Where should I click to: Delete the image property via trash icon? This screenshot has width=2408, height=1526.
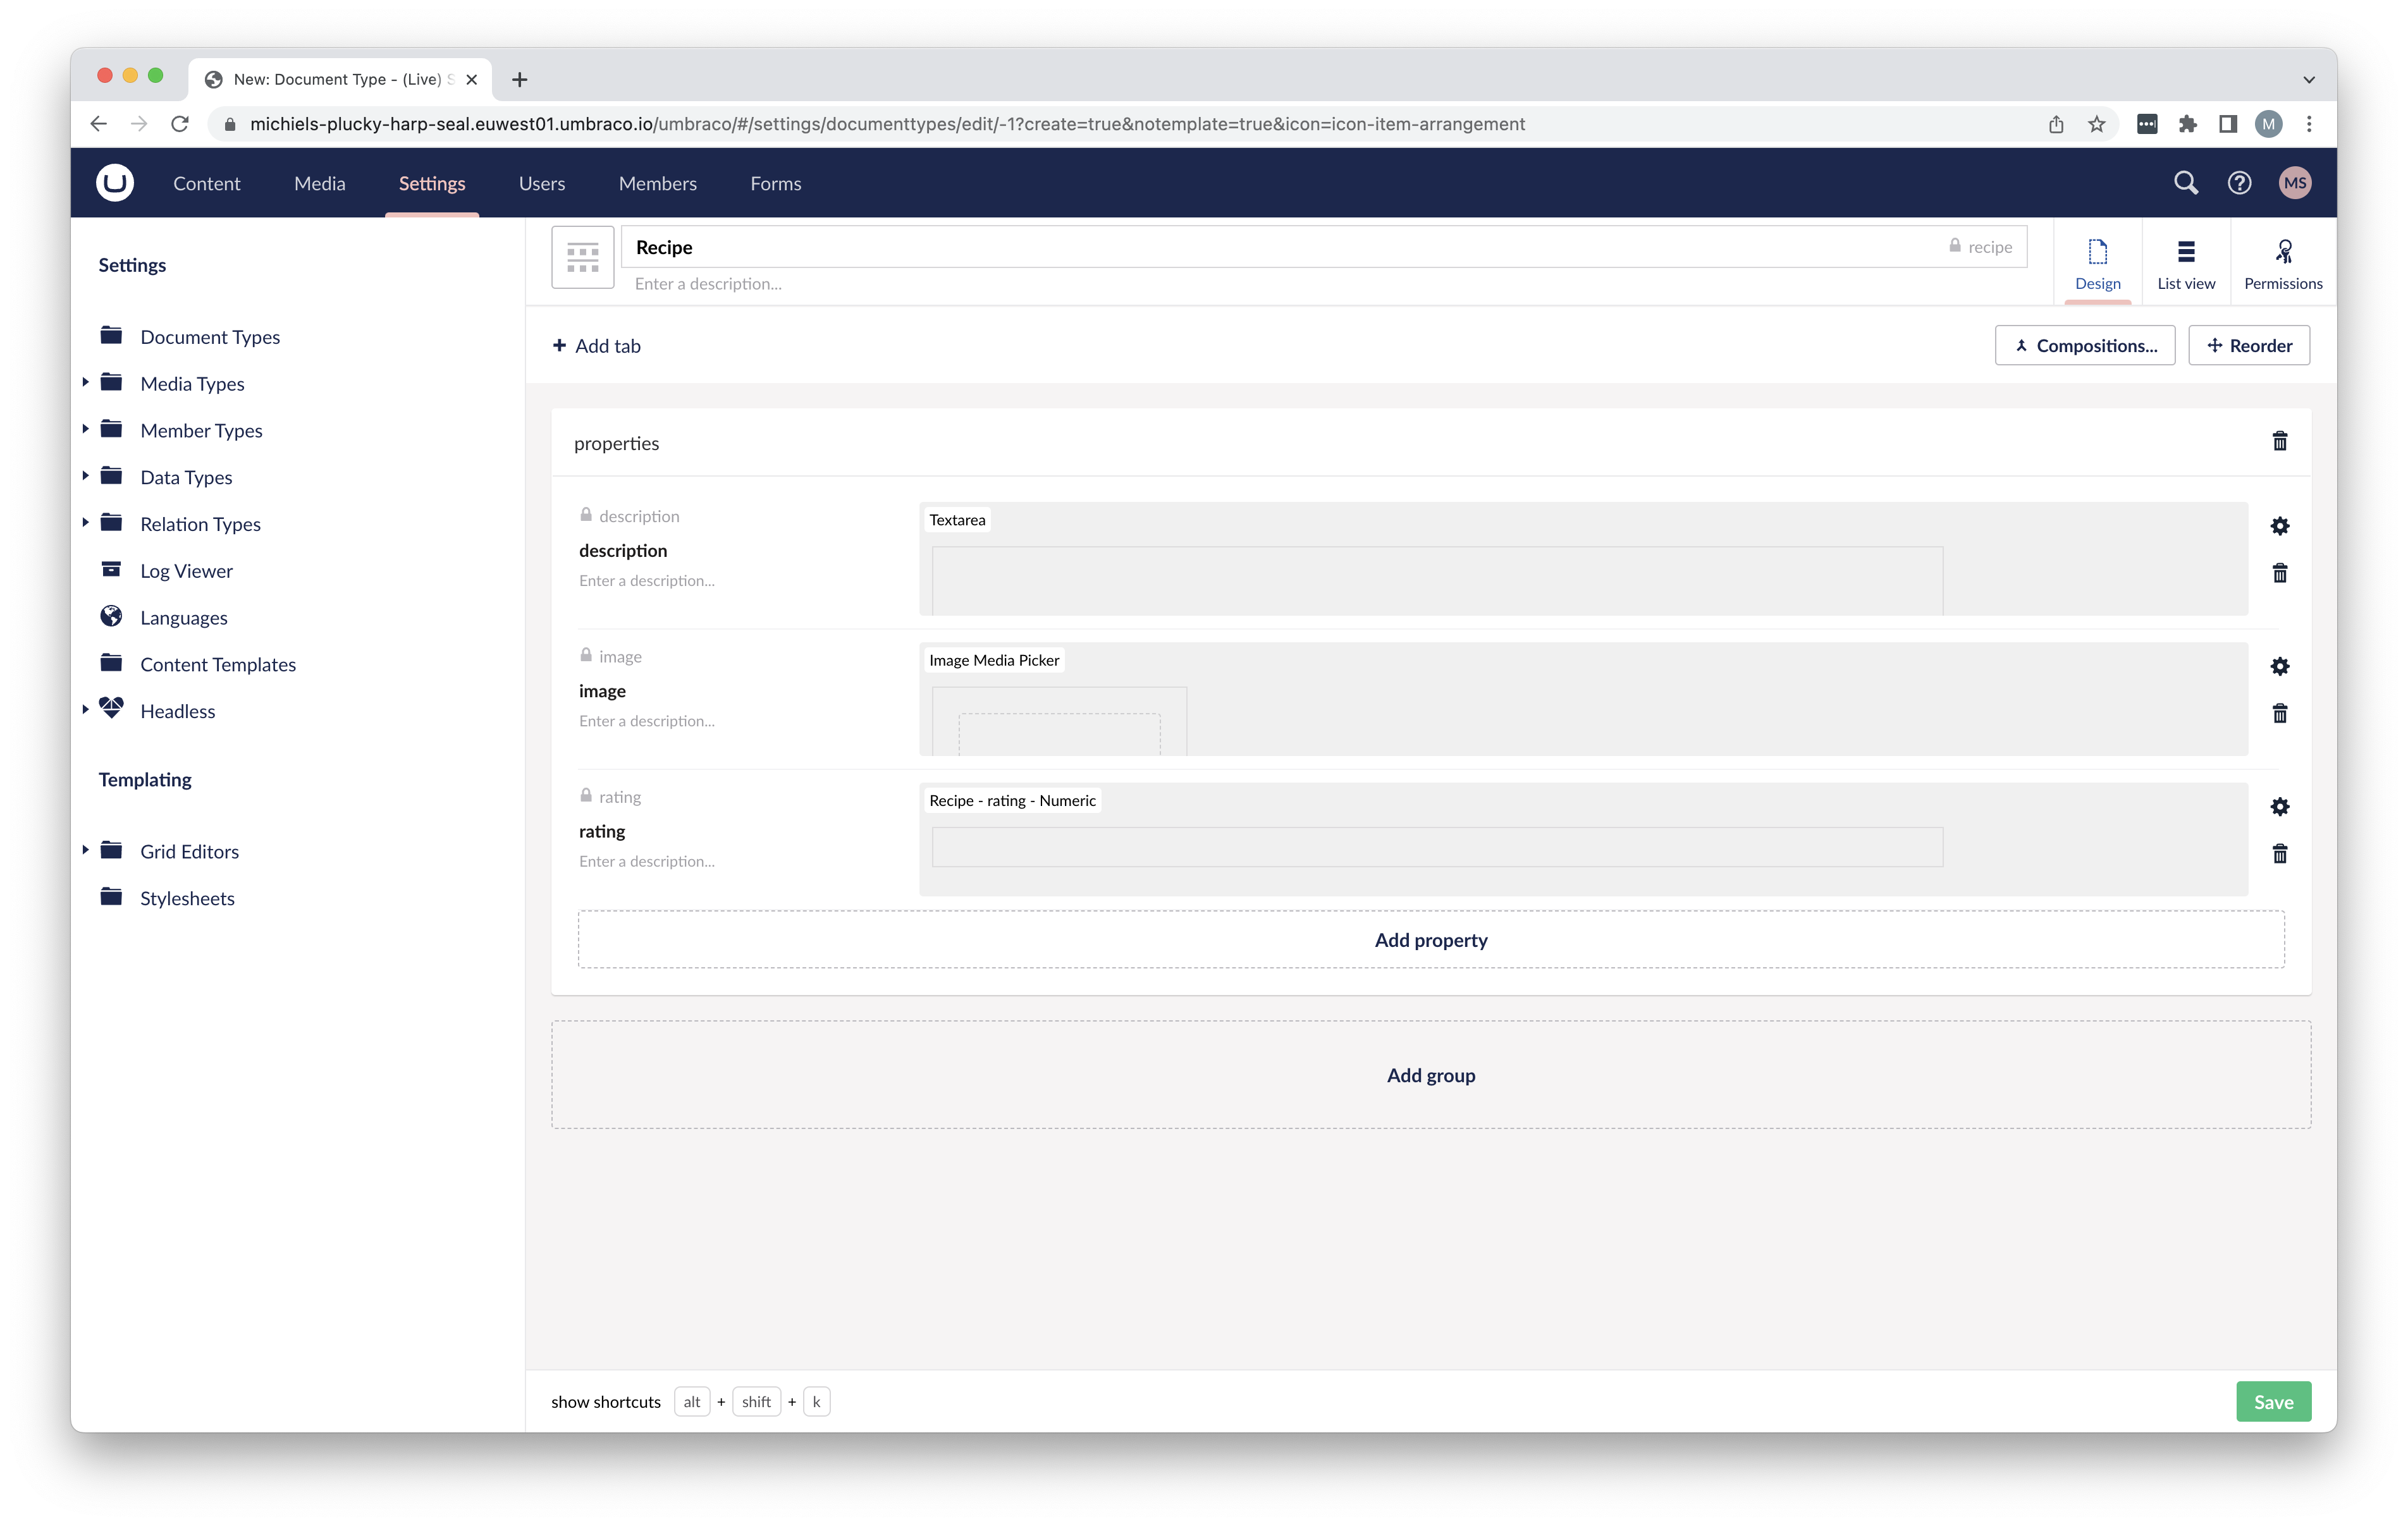point(2280,713)
